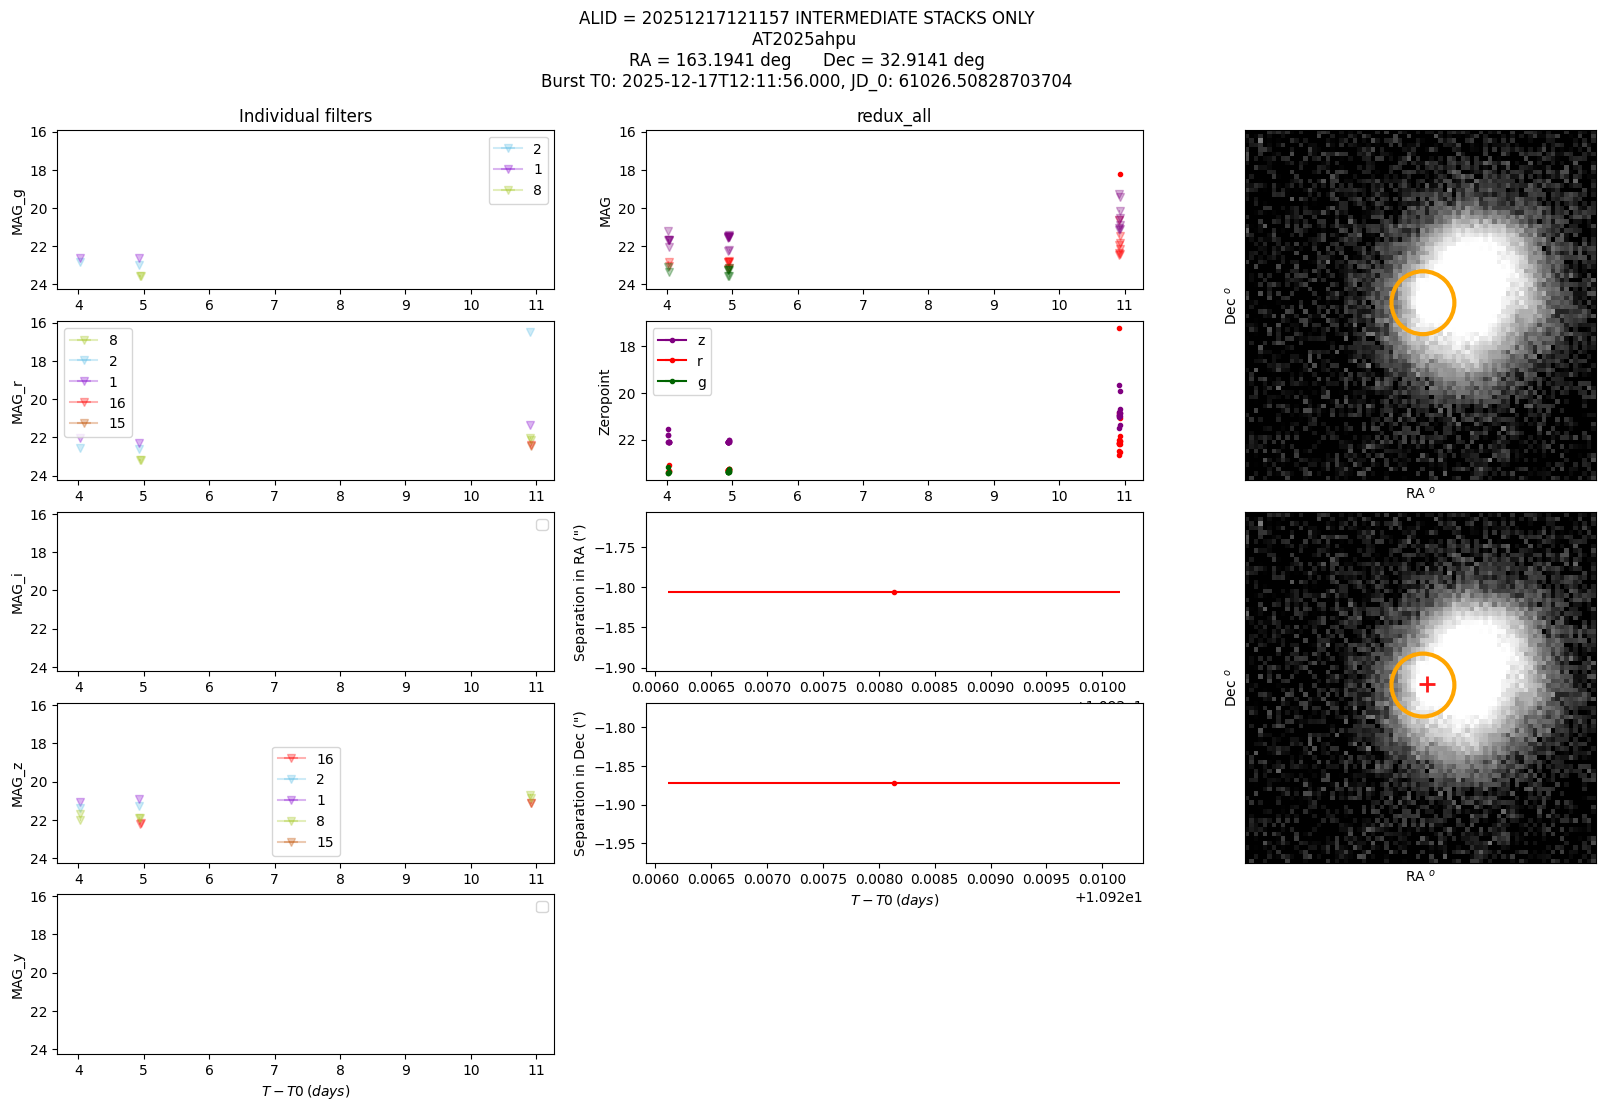Click the empty legend box in MAG_y plot
Viewport: 1605px width, 1111px height.
coord(542,907)
